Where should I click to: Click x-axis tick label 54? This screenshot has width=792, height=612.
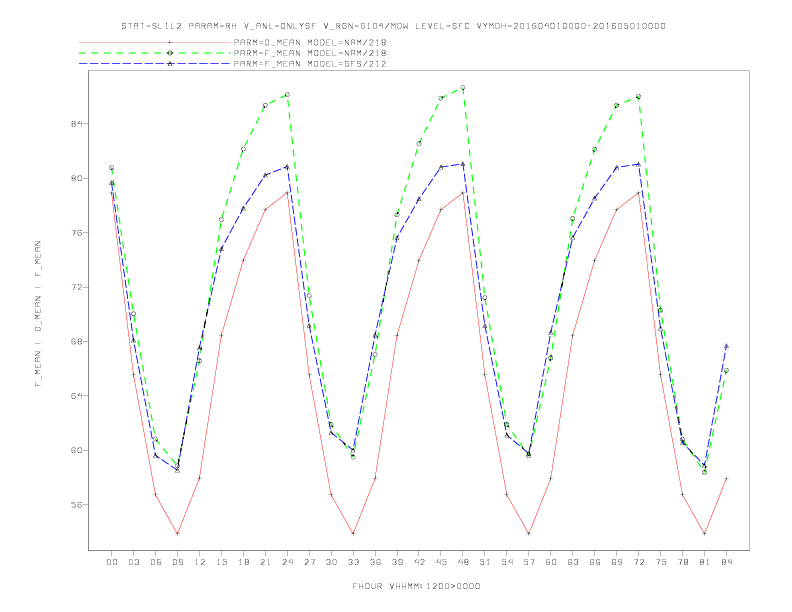507,562
